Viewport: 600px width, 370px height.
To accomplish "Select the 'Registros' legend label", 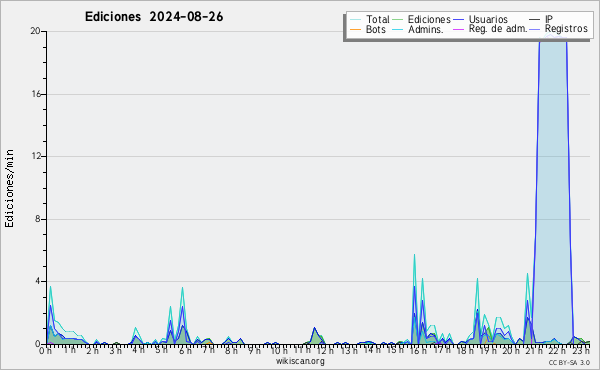I will (566, 29).
